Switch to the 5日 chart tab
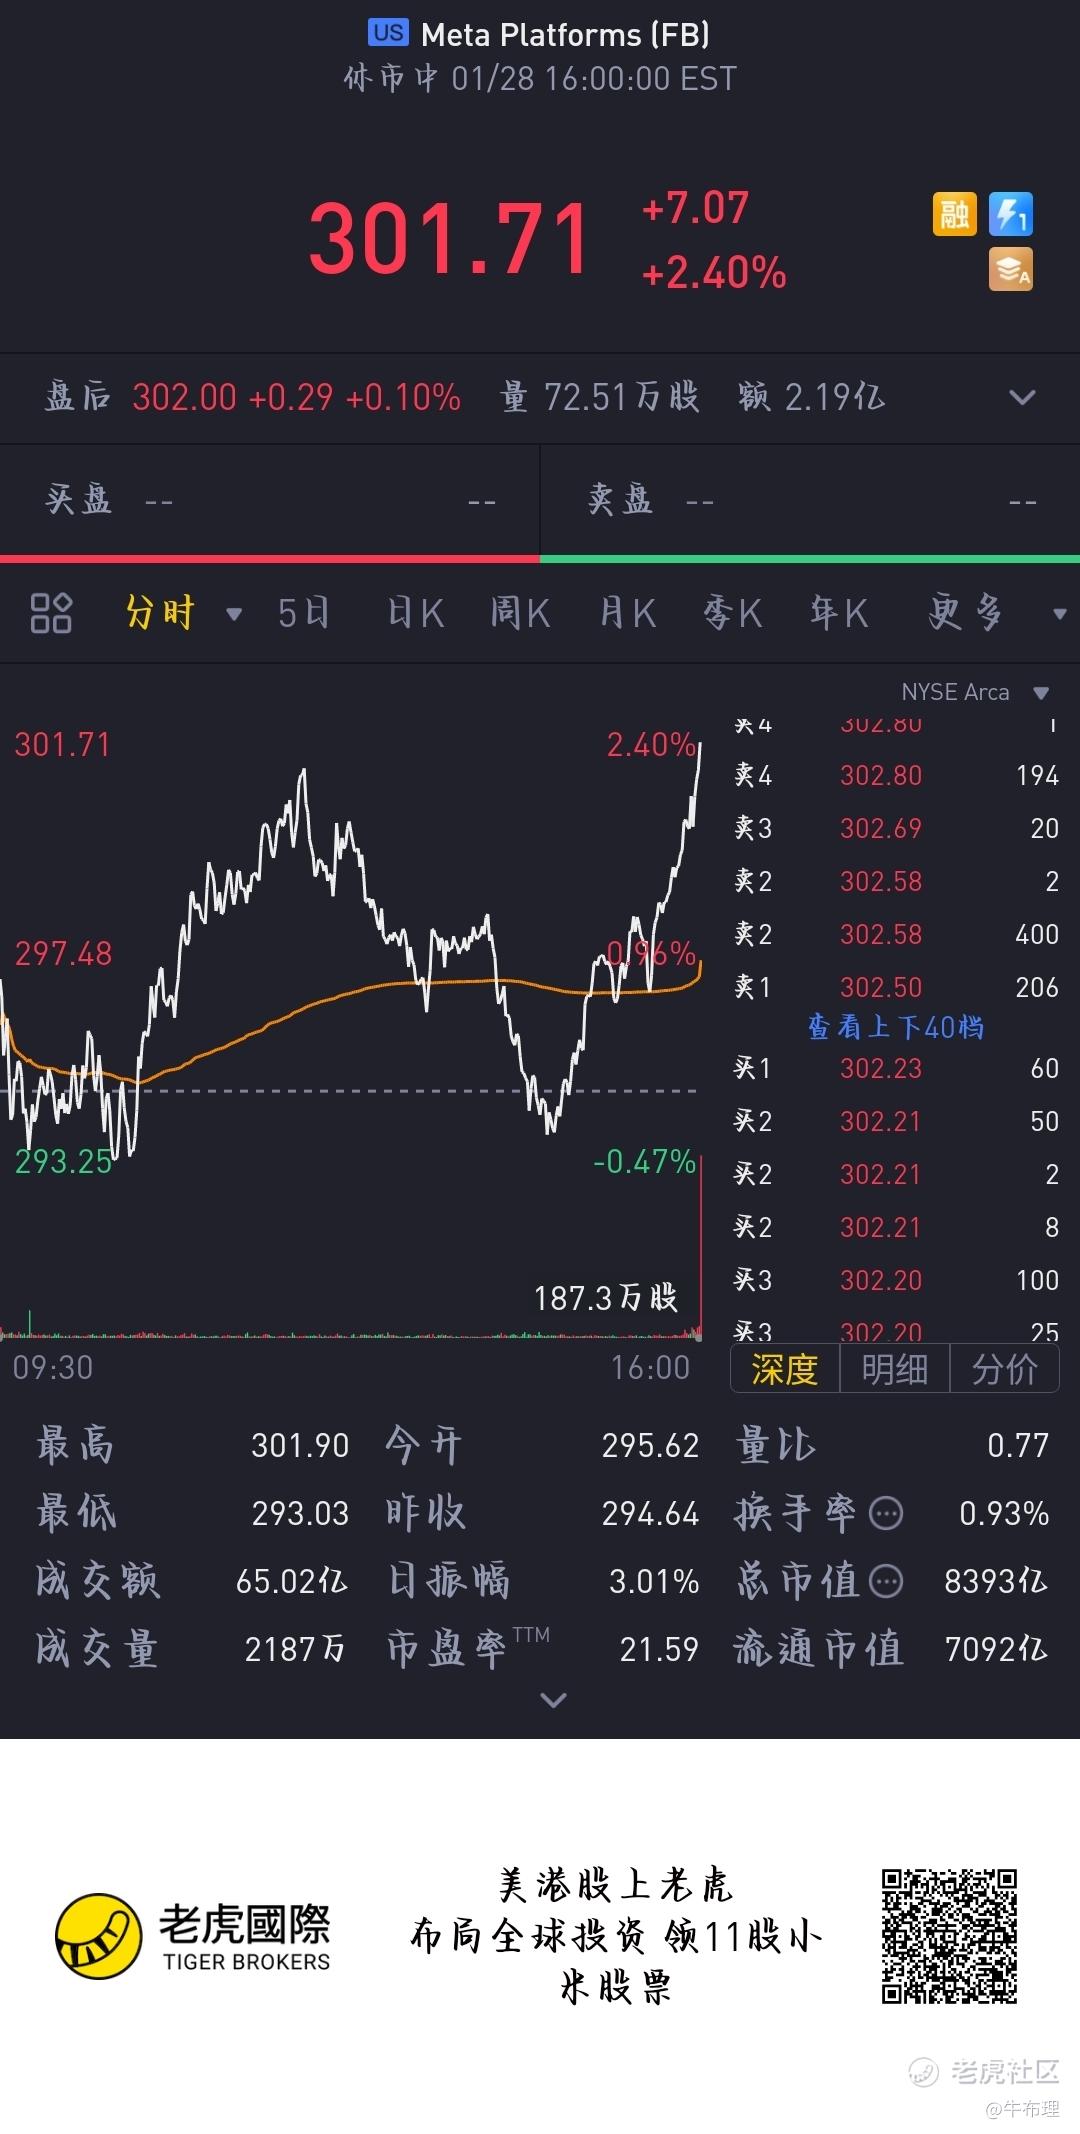This screenshot has width=1080, height=2134. pos(304,612)
